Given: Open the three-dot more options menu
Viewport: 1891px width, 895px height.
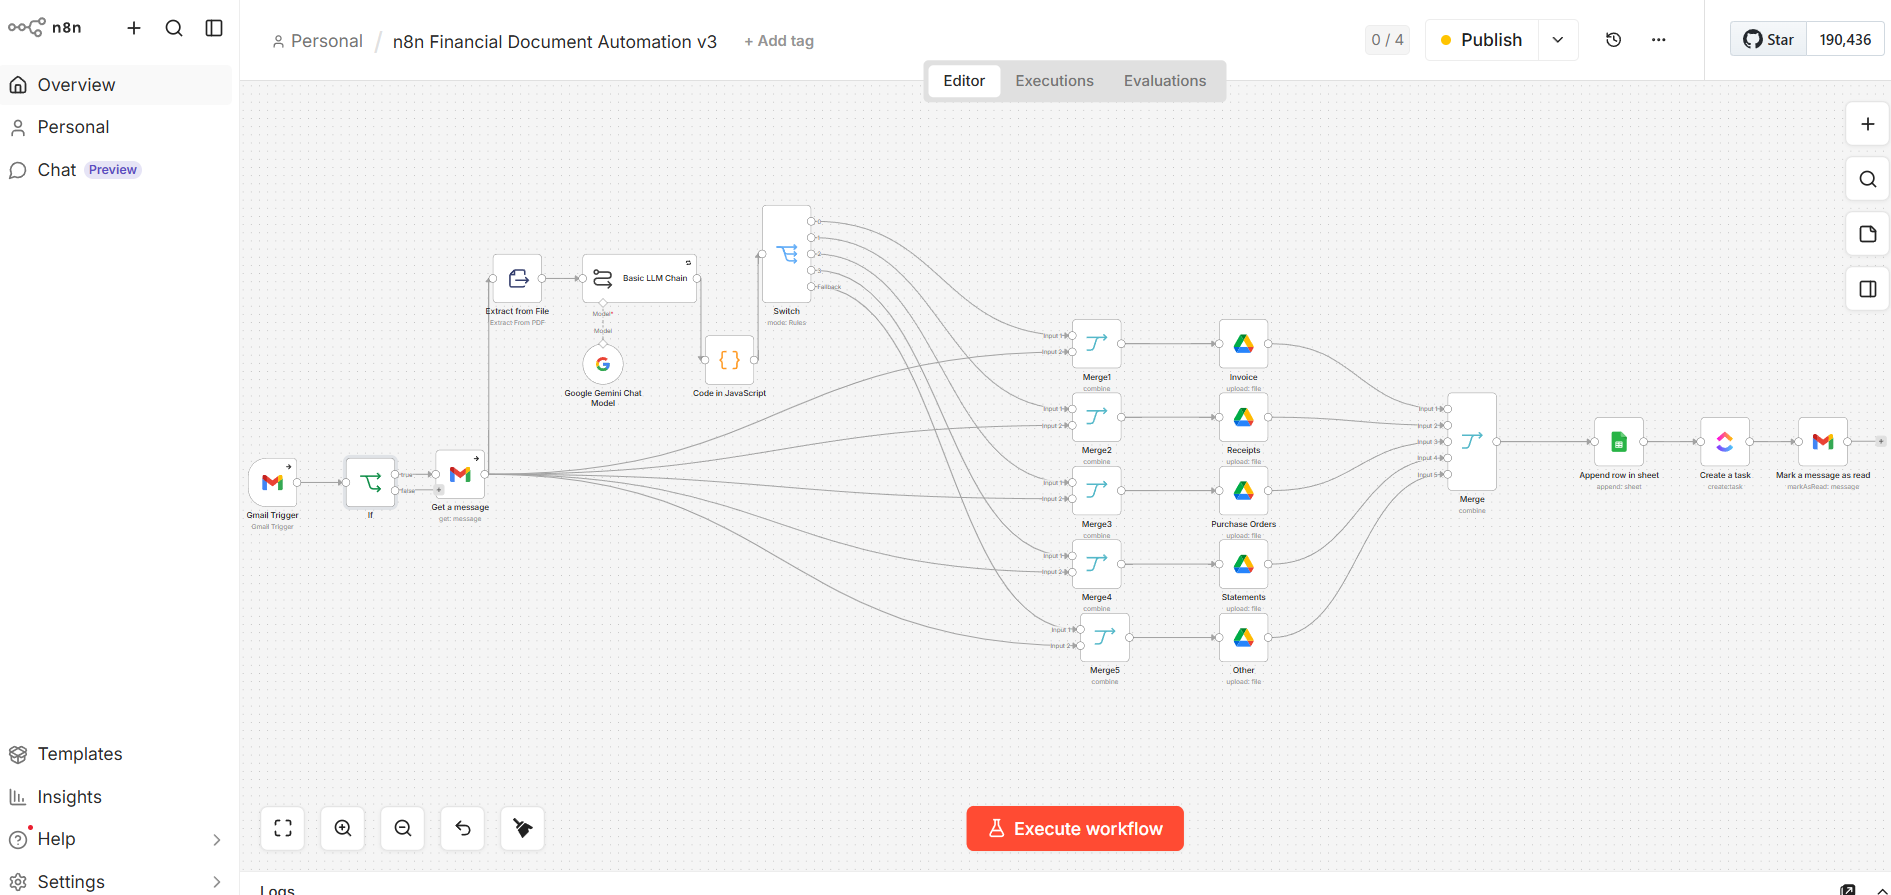Looking at the screenshot, I should tap(1659, 40).
